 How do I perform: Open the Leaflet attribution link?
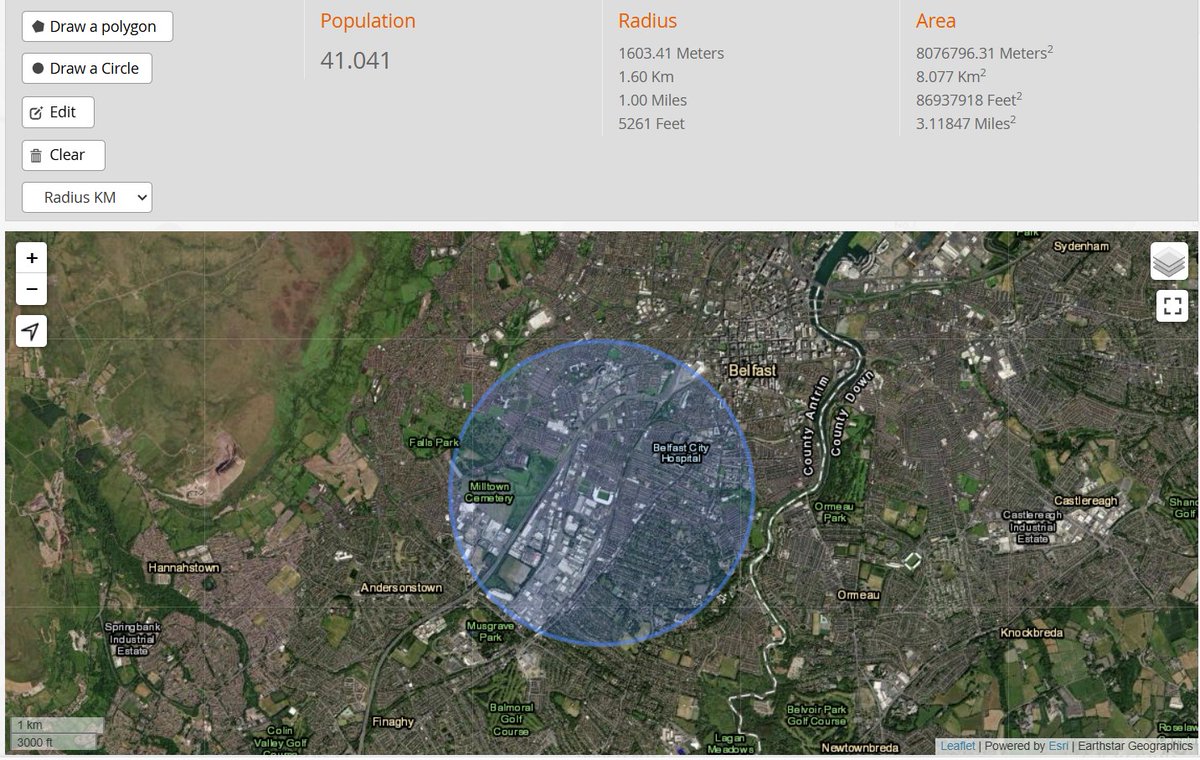957,745
